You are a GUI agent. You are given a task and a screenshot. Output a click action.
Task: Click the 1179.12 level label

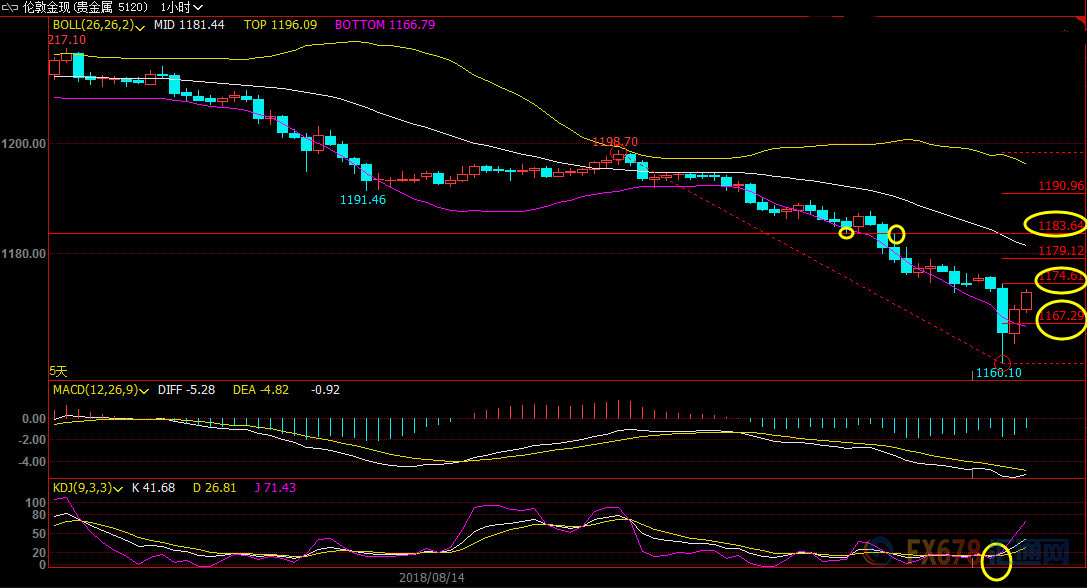point(1061,250)
